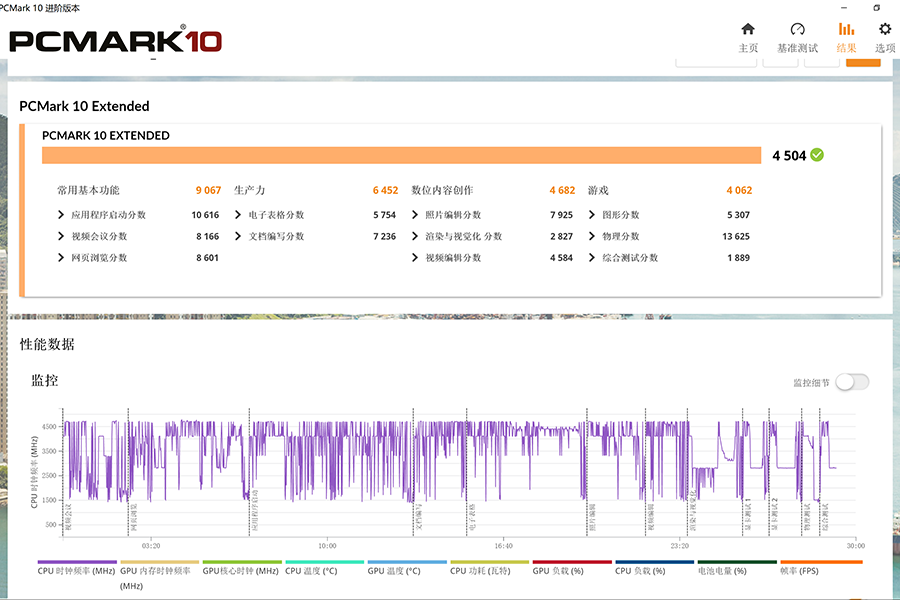Screen dimensions: 900x600
Task: Click the 数位内容创作 score 4 682
Action: point(562,190)
